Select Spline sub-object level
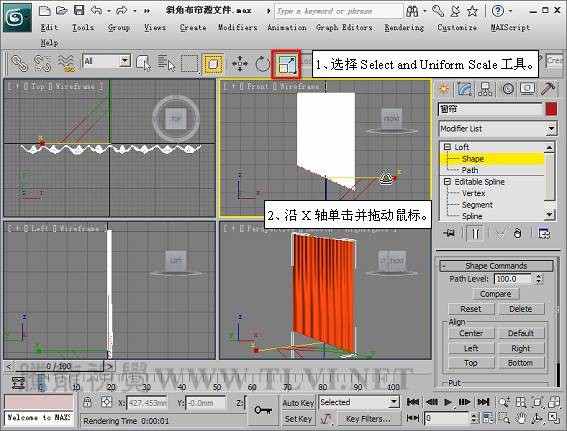 [x=472, y=216]
